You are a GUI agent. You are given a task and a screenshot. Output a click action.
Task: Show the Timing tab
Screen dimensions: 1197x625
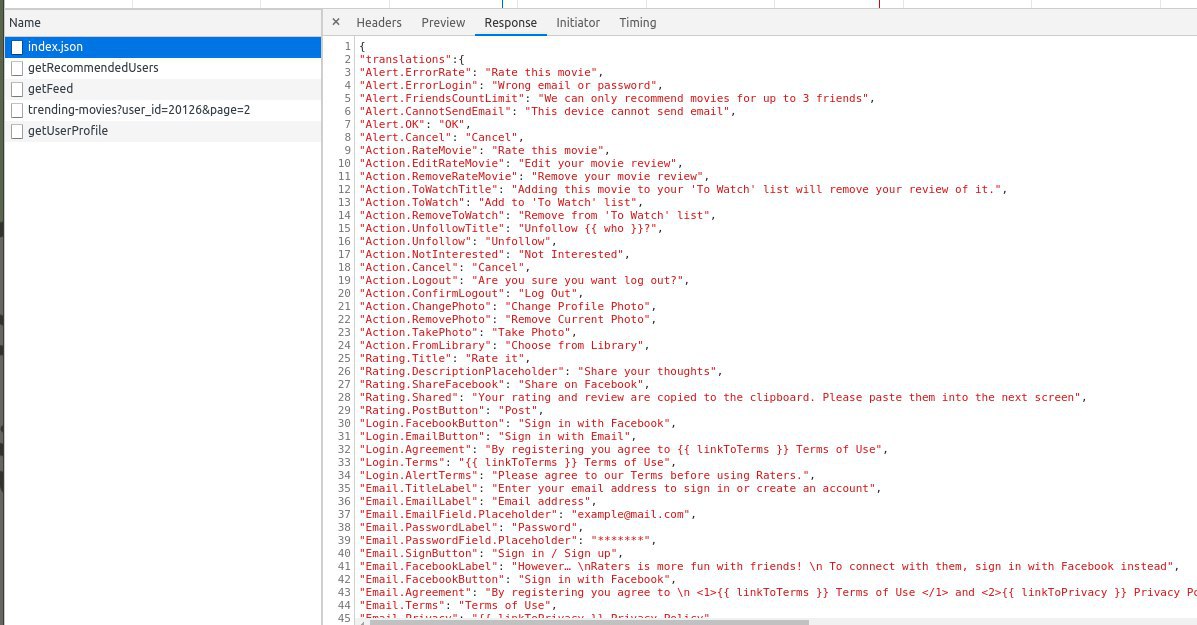[x=637, y=22]
